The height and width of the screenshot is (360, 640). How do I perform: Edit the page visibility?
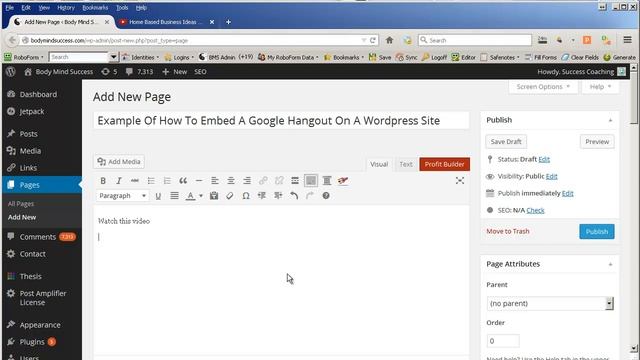point(551,176)
